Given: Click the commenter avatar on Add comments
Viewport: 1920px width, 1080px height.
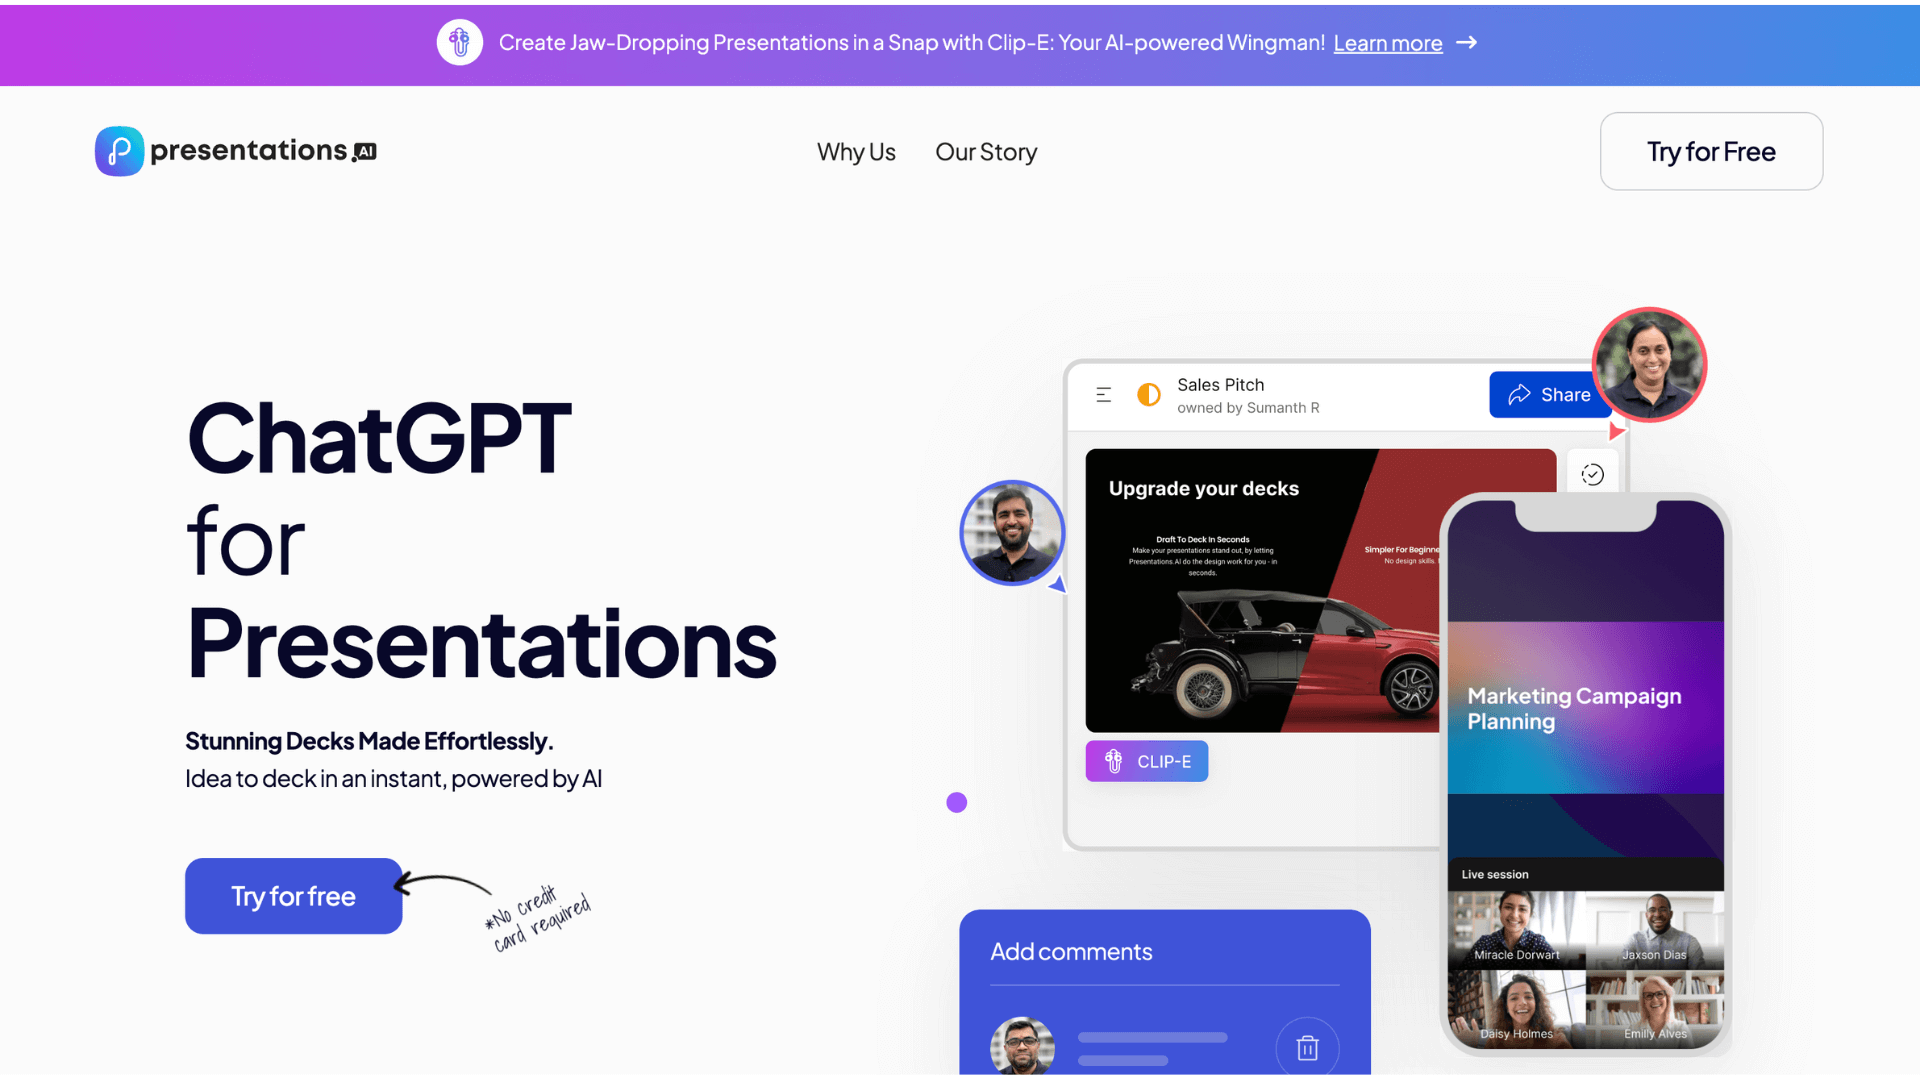Looking at the screenshot, I should tap(1023, 1048).
